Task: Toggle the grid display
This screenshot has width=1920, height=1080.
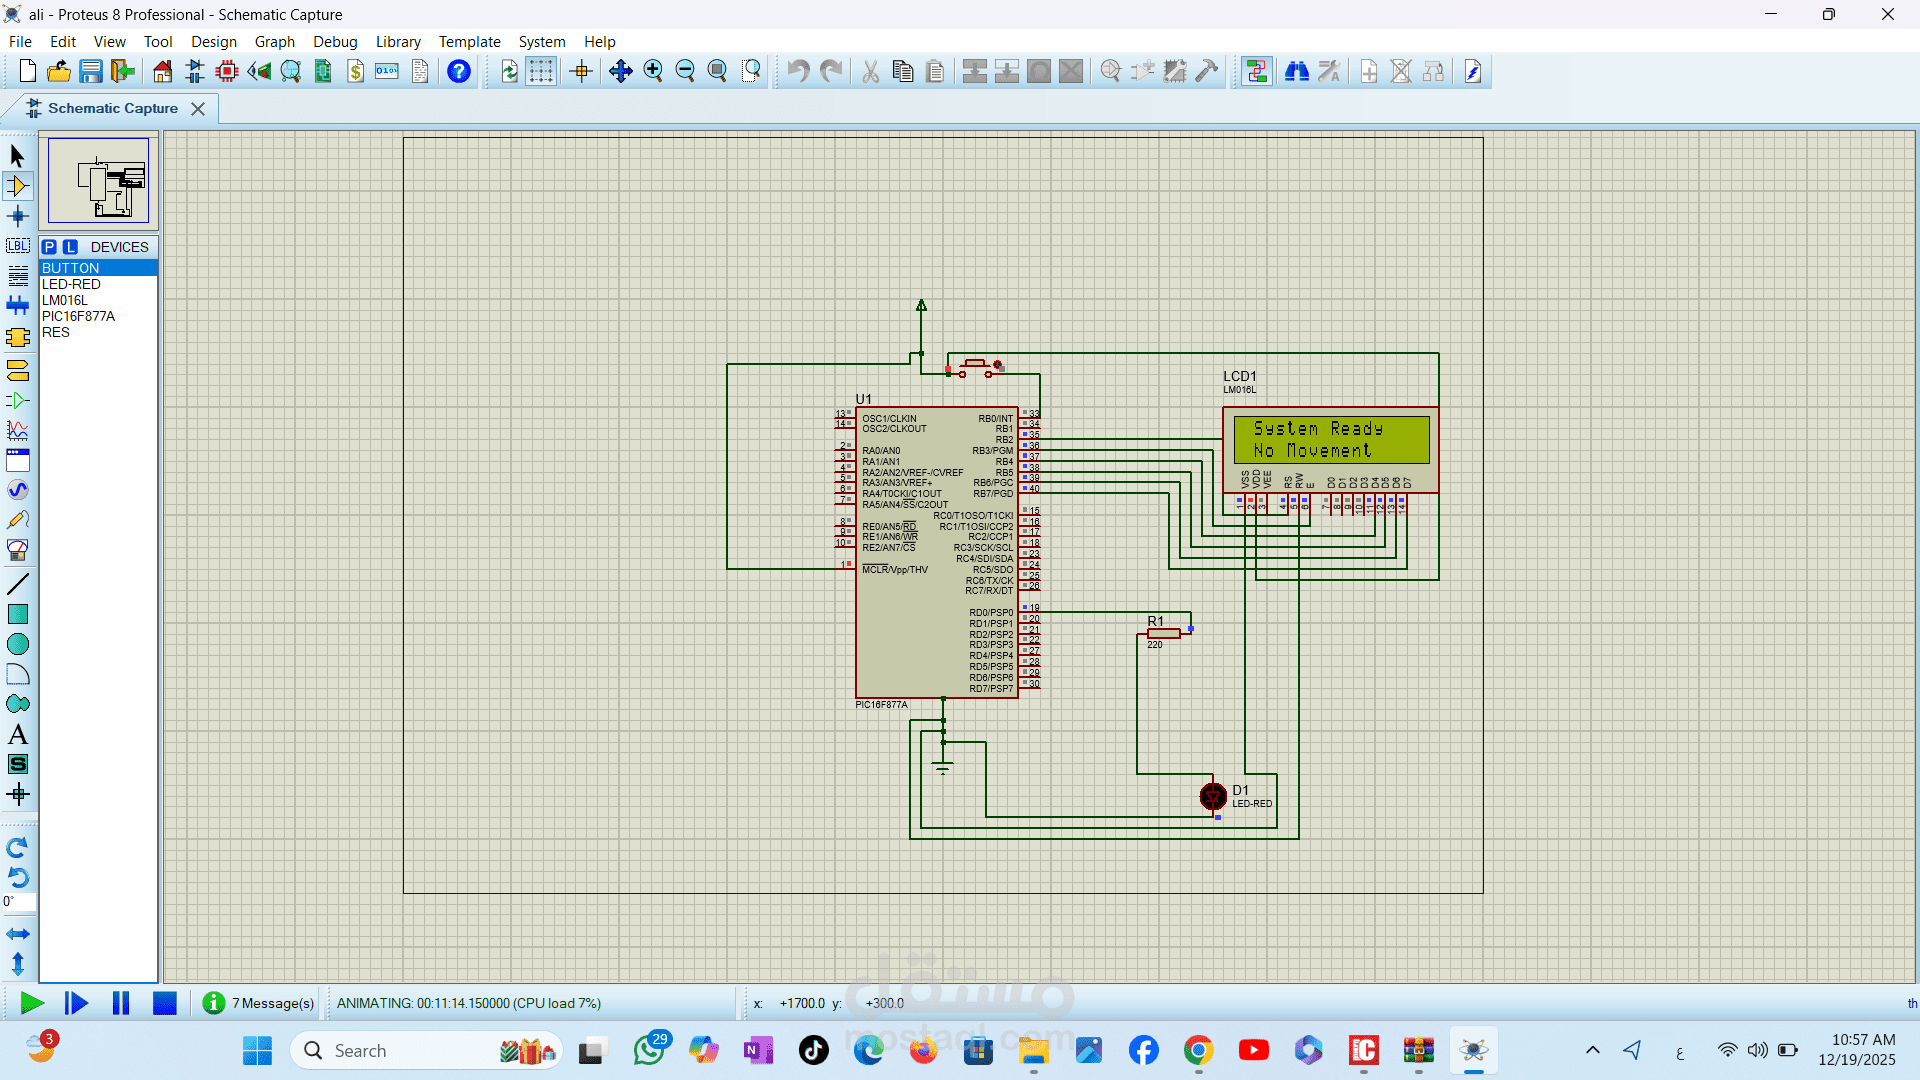Action: [x=541, y=71]
